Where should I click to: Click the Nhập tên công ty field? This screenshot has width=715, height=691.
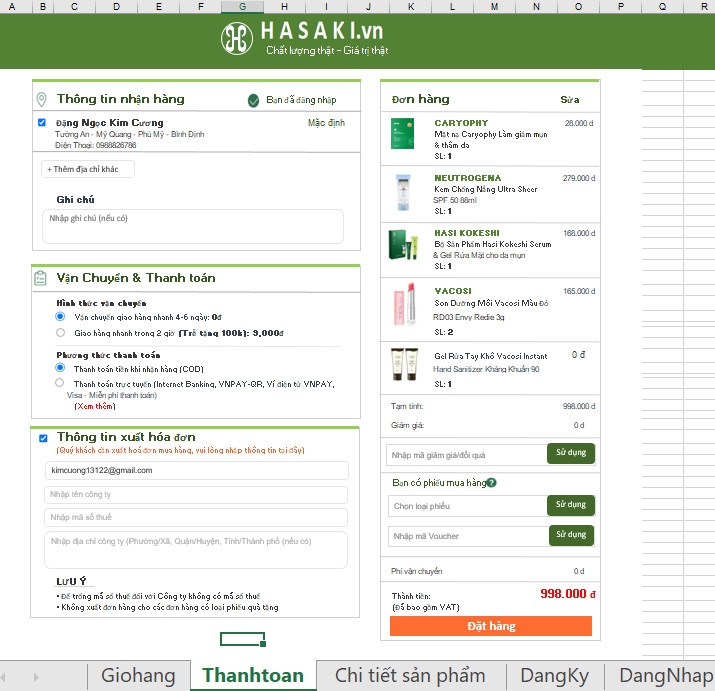(196, 494)
